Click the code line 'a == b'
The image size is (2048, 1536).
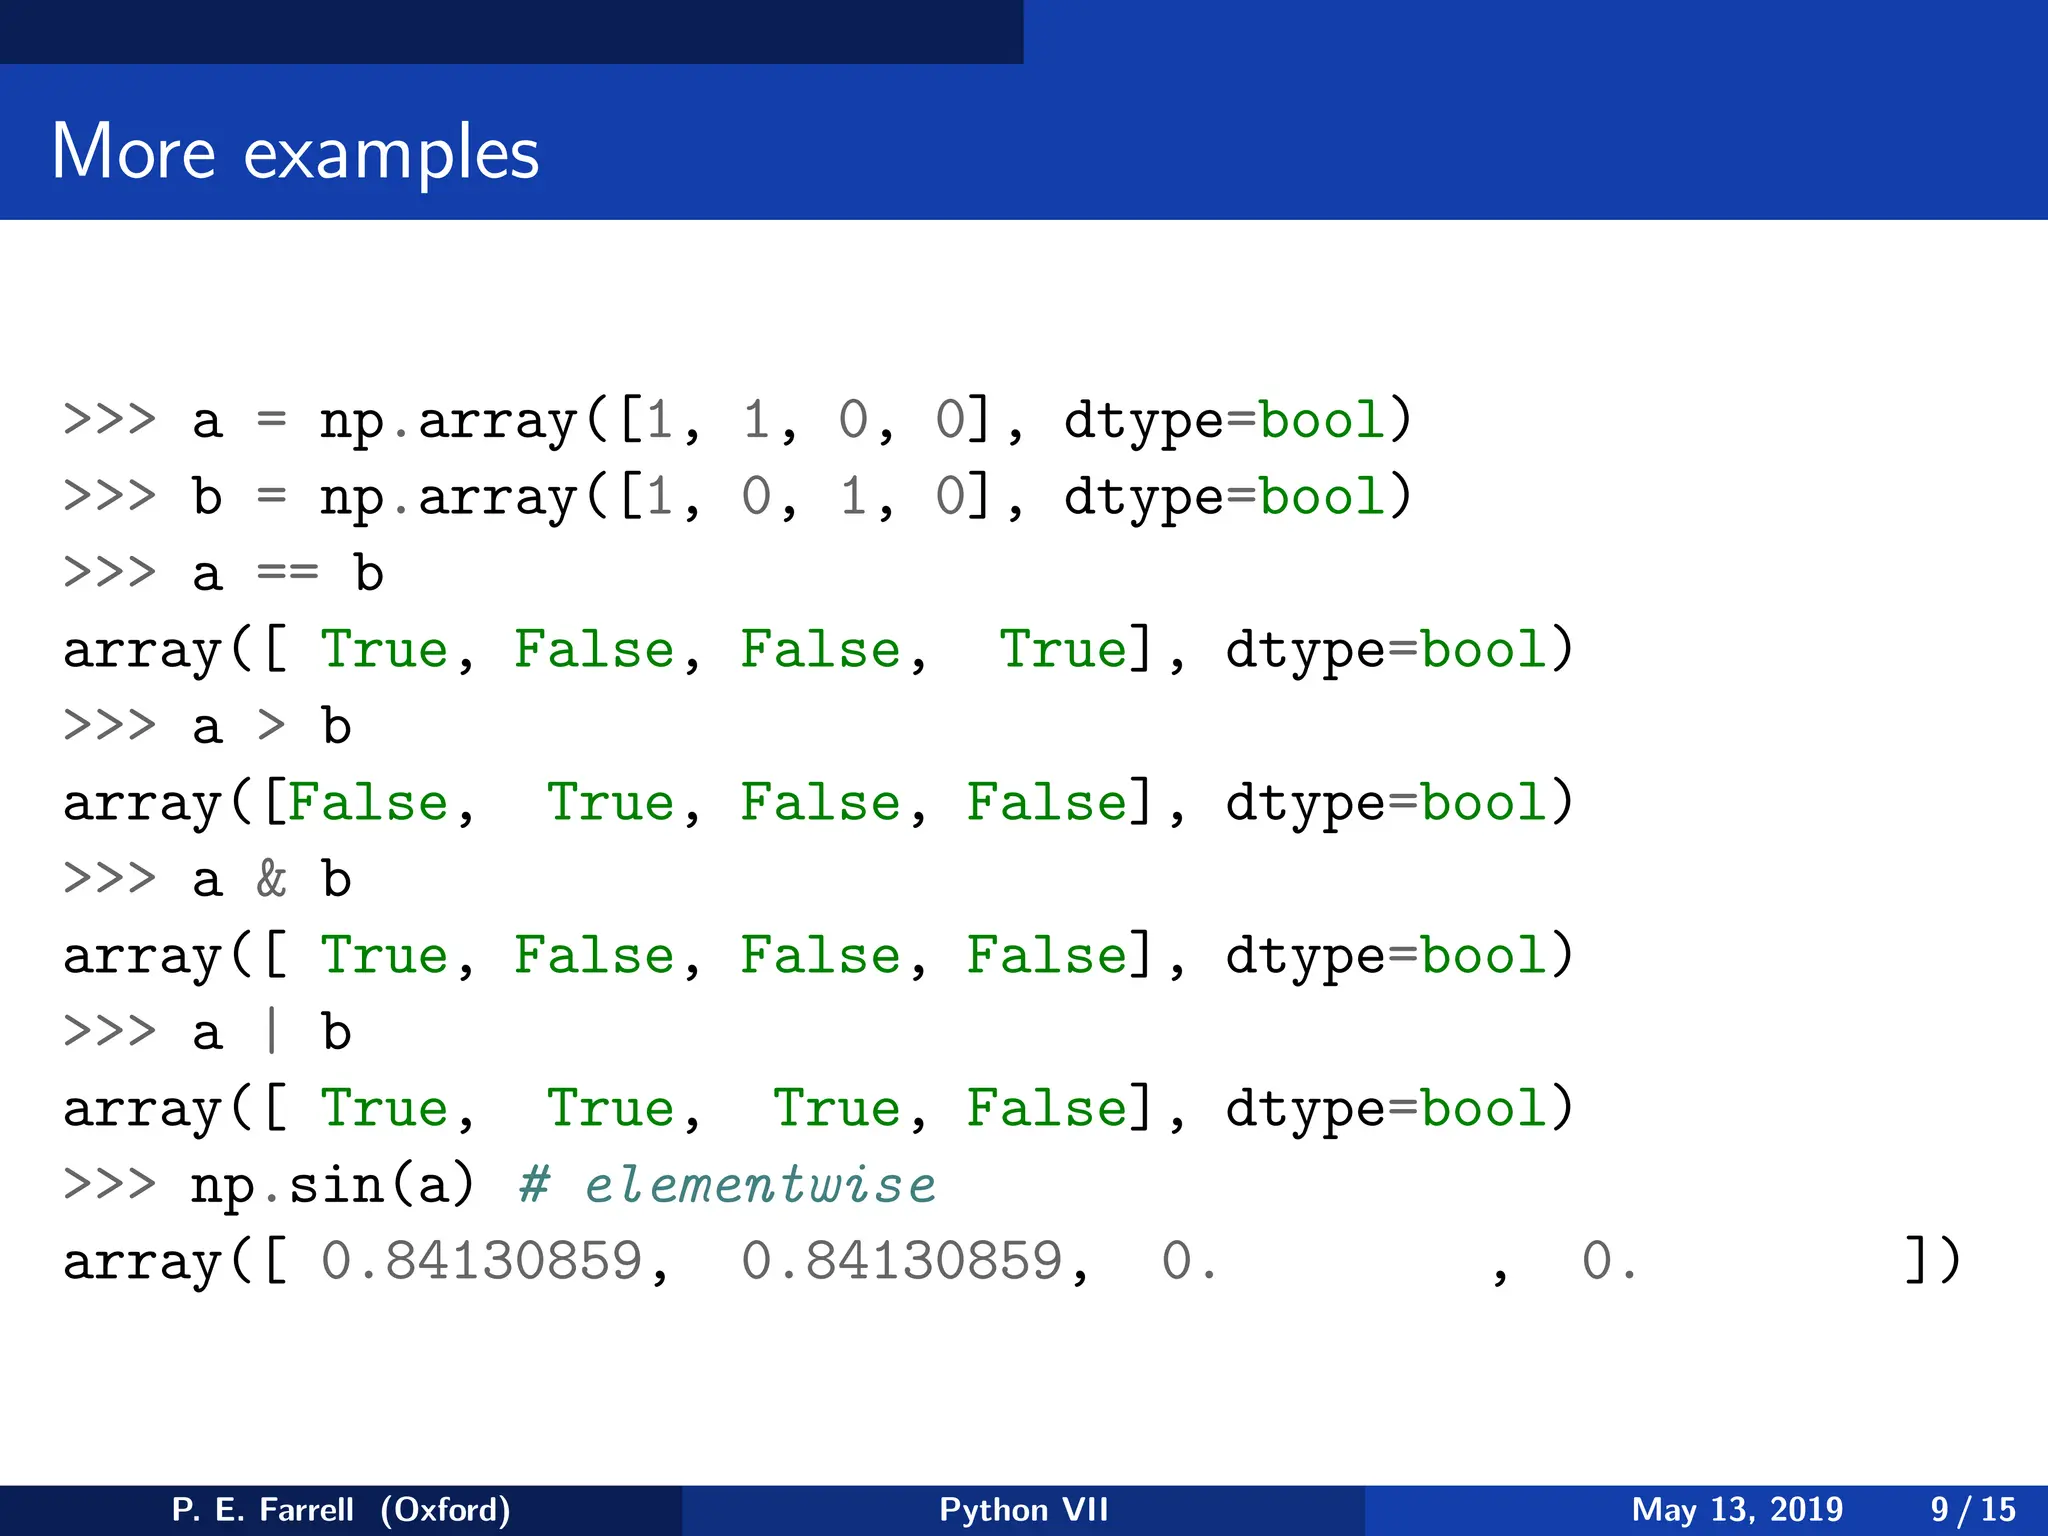288,572
